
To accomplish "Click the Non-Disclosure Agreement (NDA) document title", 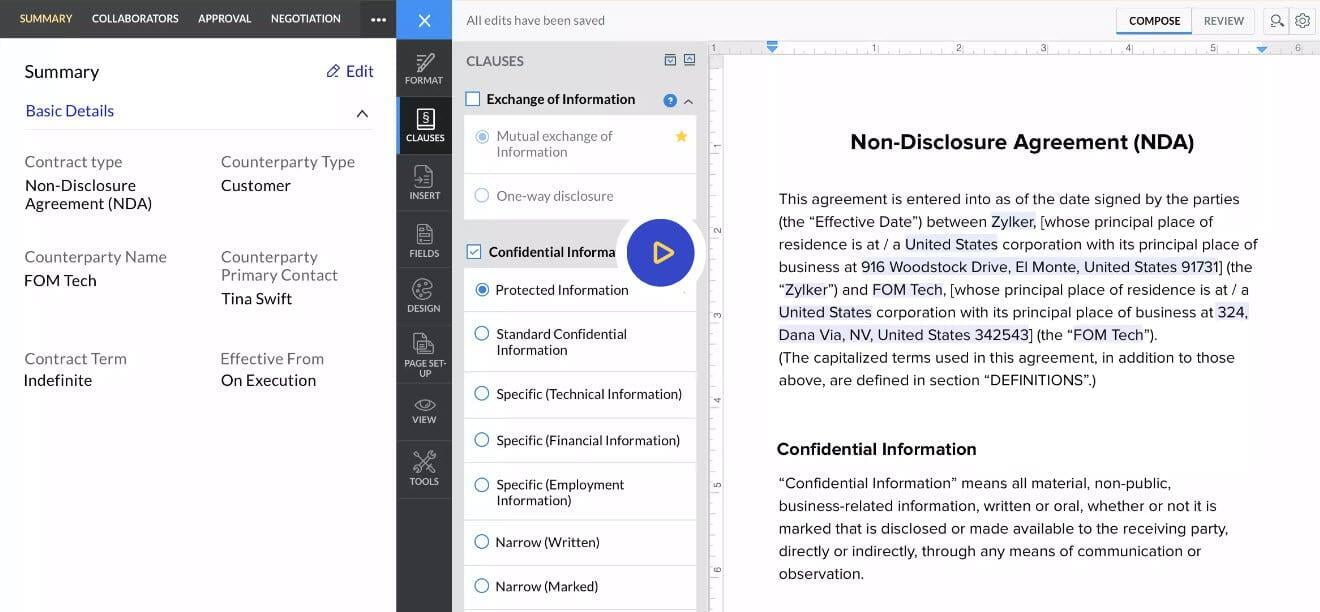I will 1022,142.
